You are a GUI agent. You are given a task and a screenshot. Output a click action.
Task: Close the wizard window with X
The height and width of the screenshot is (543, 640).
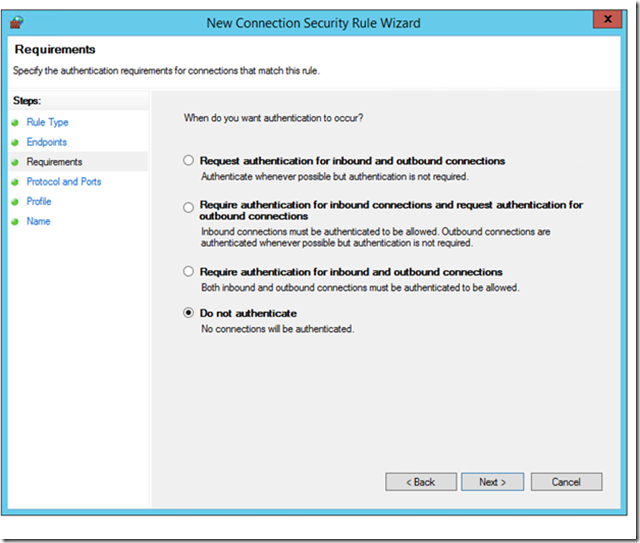(607, 19)
